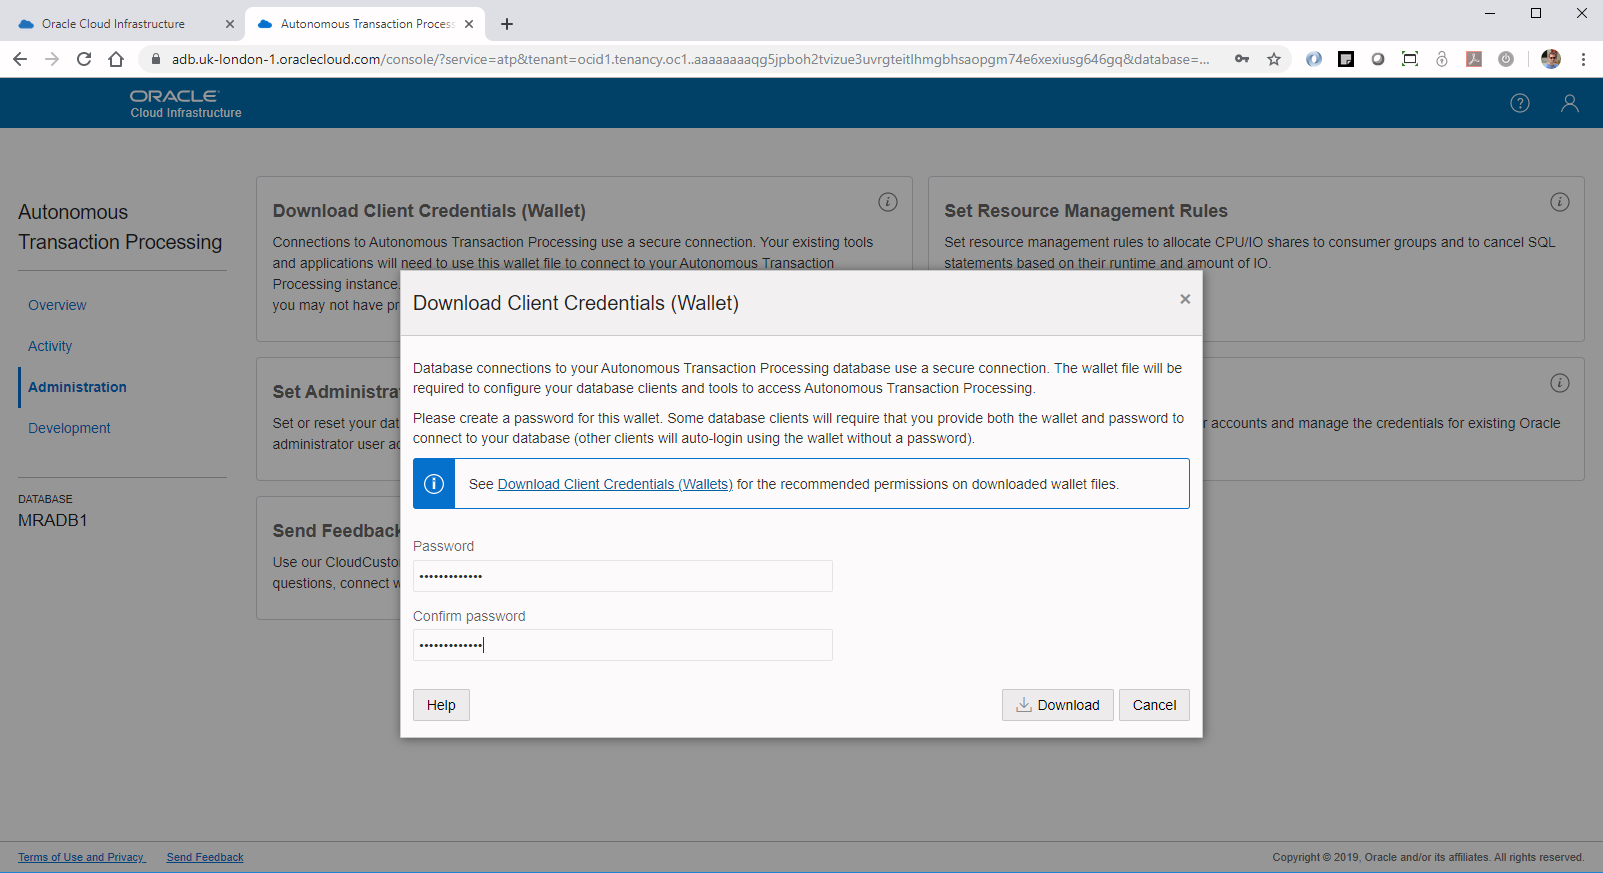Go forward in browser history
Image resolution: width=1603 pixels, height=873 pixels.
[x=52, y=59]
